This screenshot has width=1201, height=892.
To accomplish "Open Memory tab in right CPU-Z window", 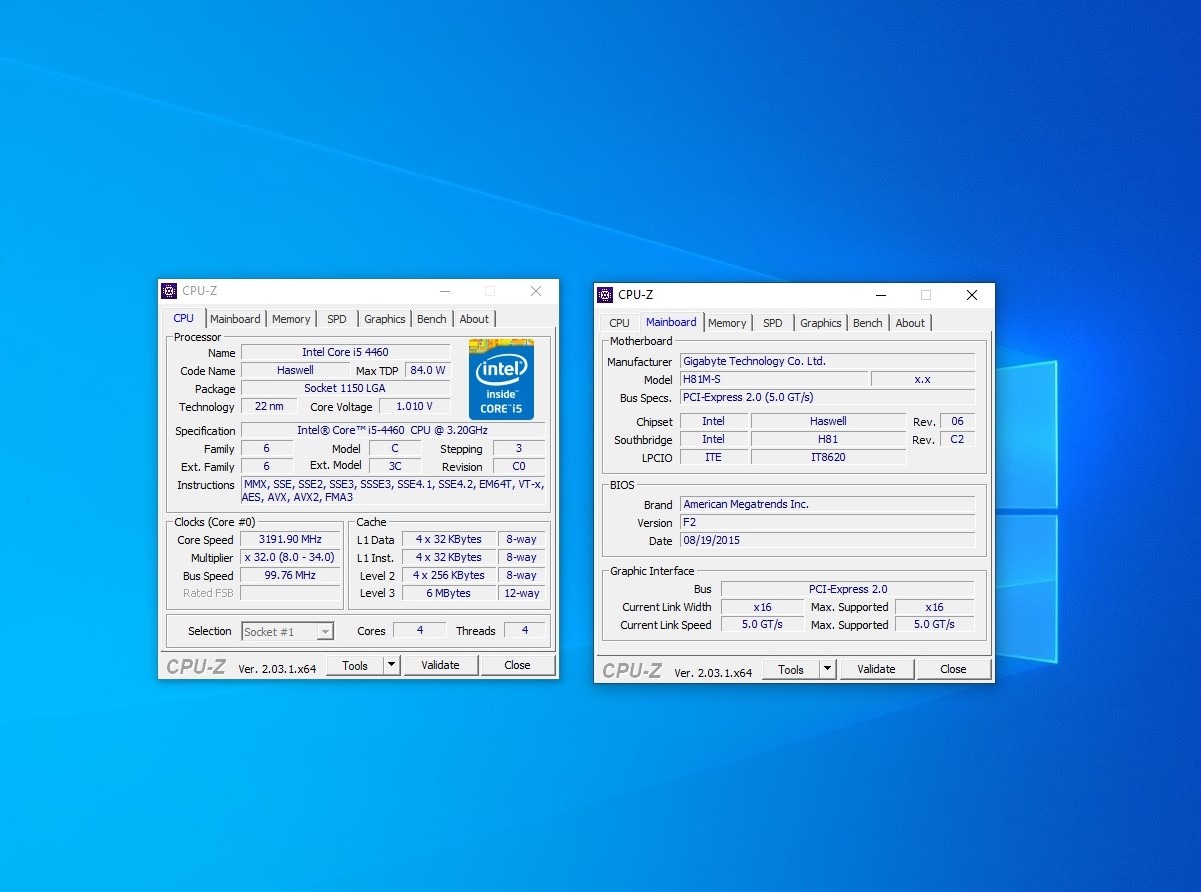I will click(727, 323).
